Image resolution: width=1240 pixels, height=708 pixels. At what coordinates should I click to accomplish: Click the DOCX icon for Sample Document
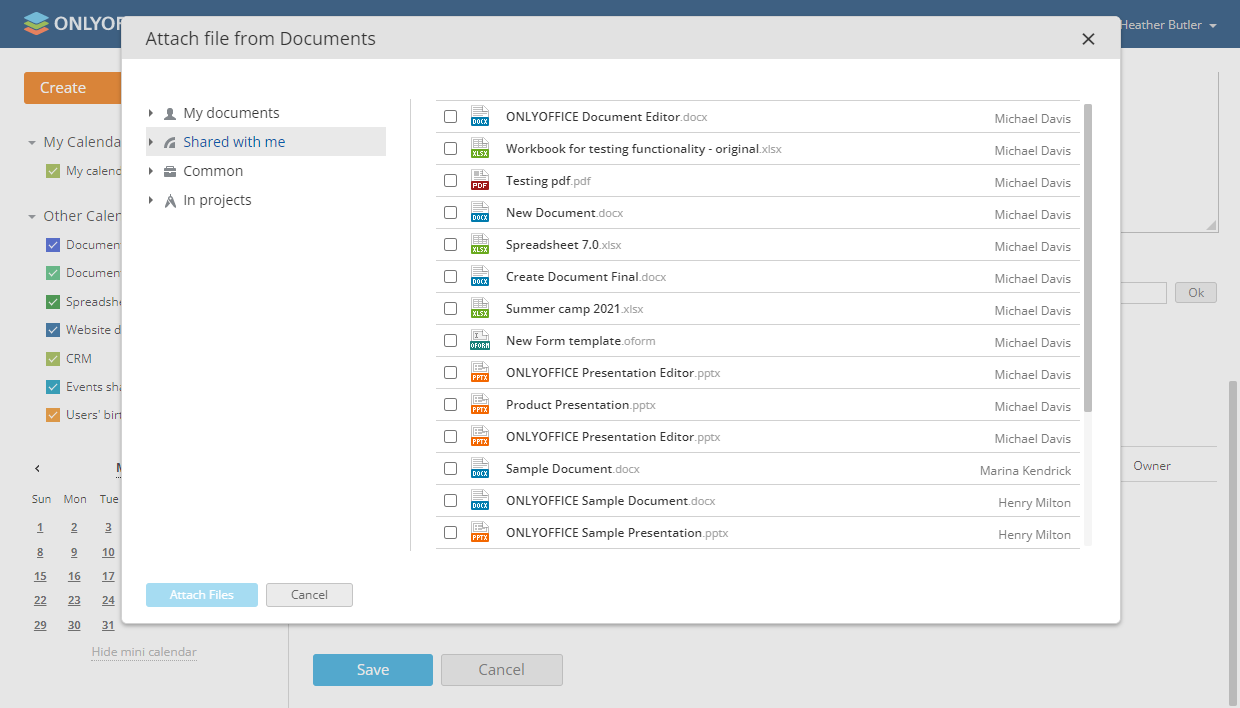(480, 469)
